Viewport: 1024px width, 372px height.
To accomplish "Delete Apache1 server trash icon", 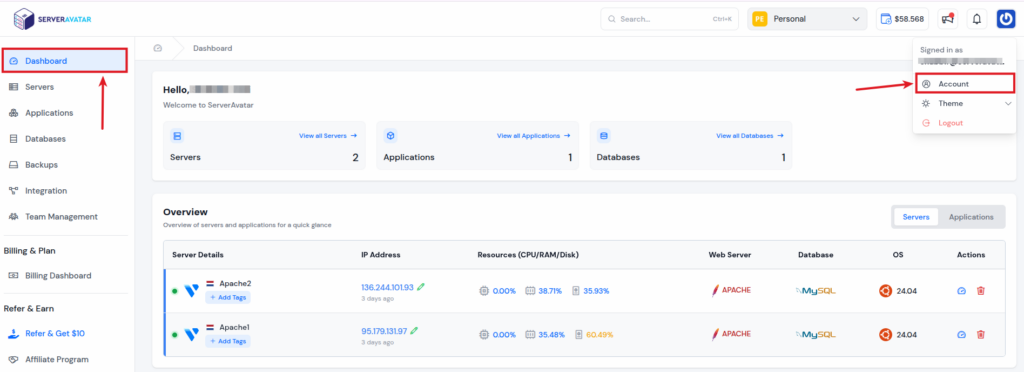I will (x=980, y=335).
